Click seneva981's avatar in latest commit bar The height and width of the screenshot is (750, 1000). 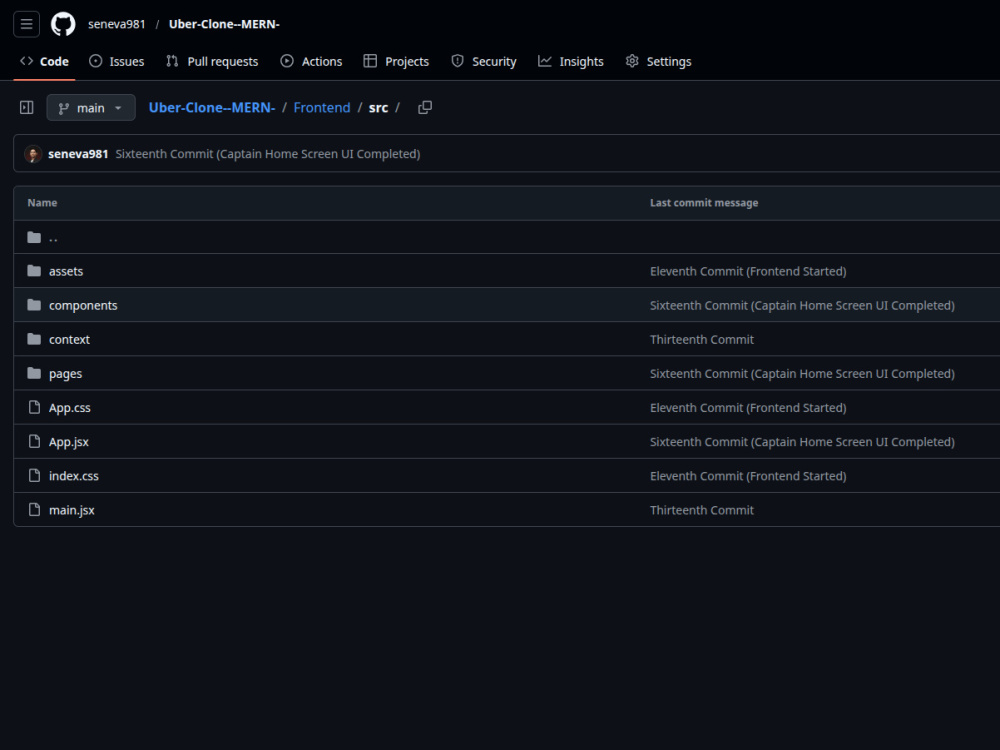(x=33, y=154)
